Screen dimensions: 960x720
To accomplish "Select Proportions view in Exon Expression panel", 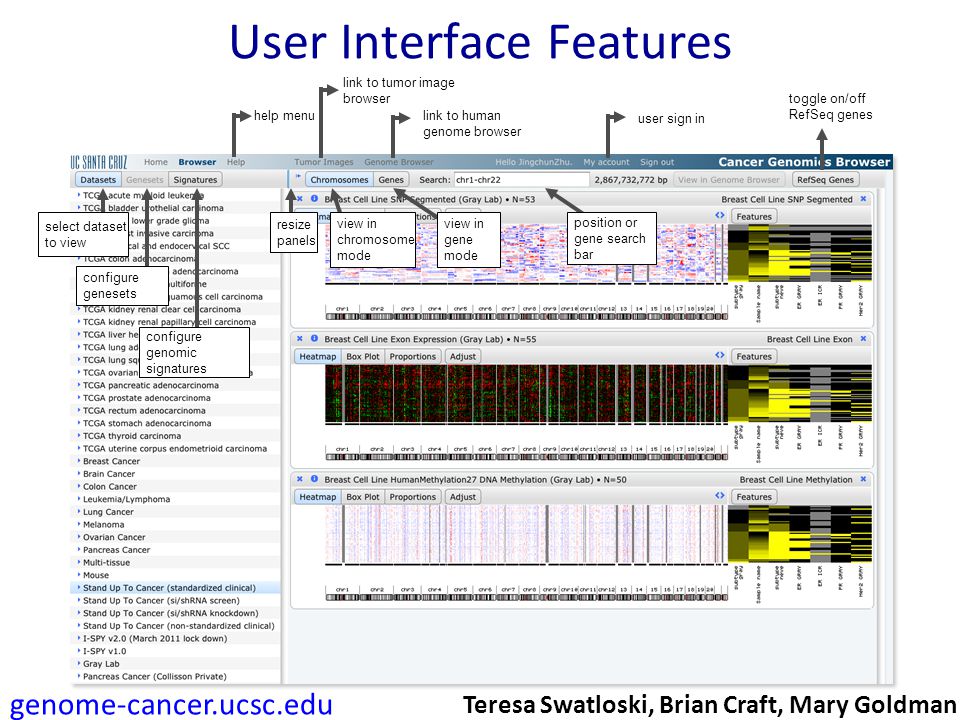I will pyautogui.click(x=413, y=356).
